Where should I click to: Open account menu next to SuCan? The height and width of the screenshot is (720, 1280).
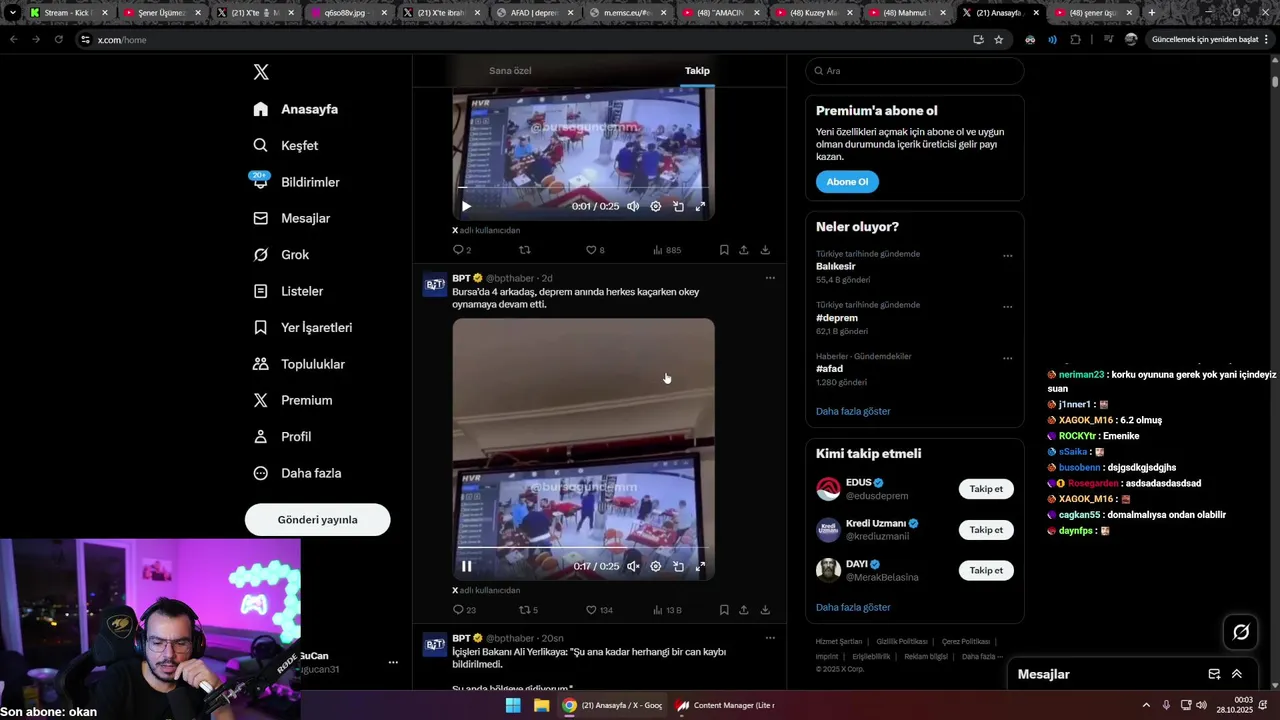(x=393, y=662)
